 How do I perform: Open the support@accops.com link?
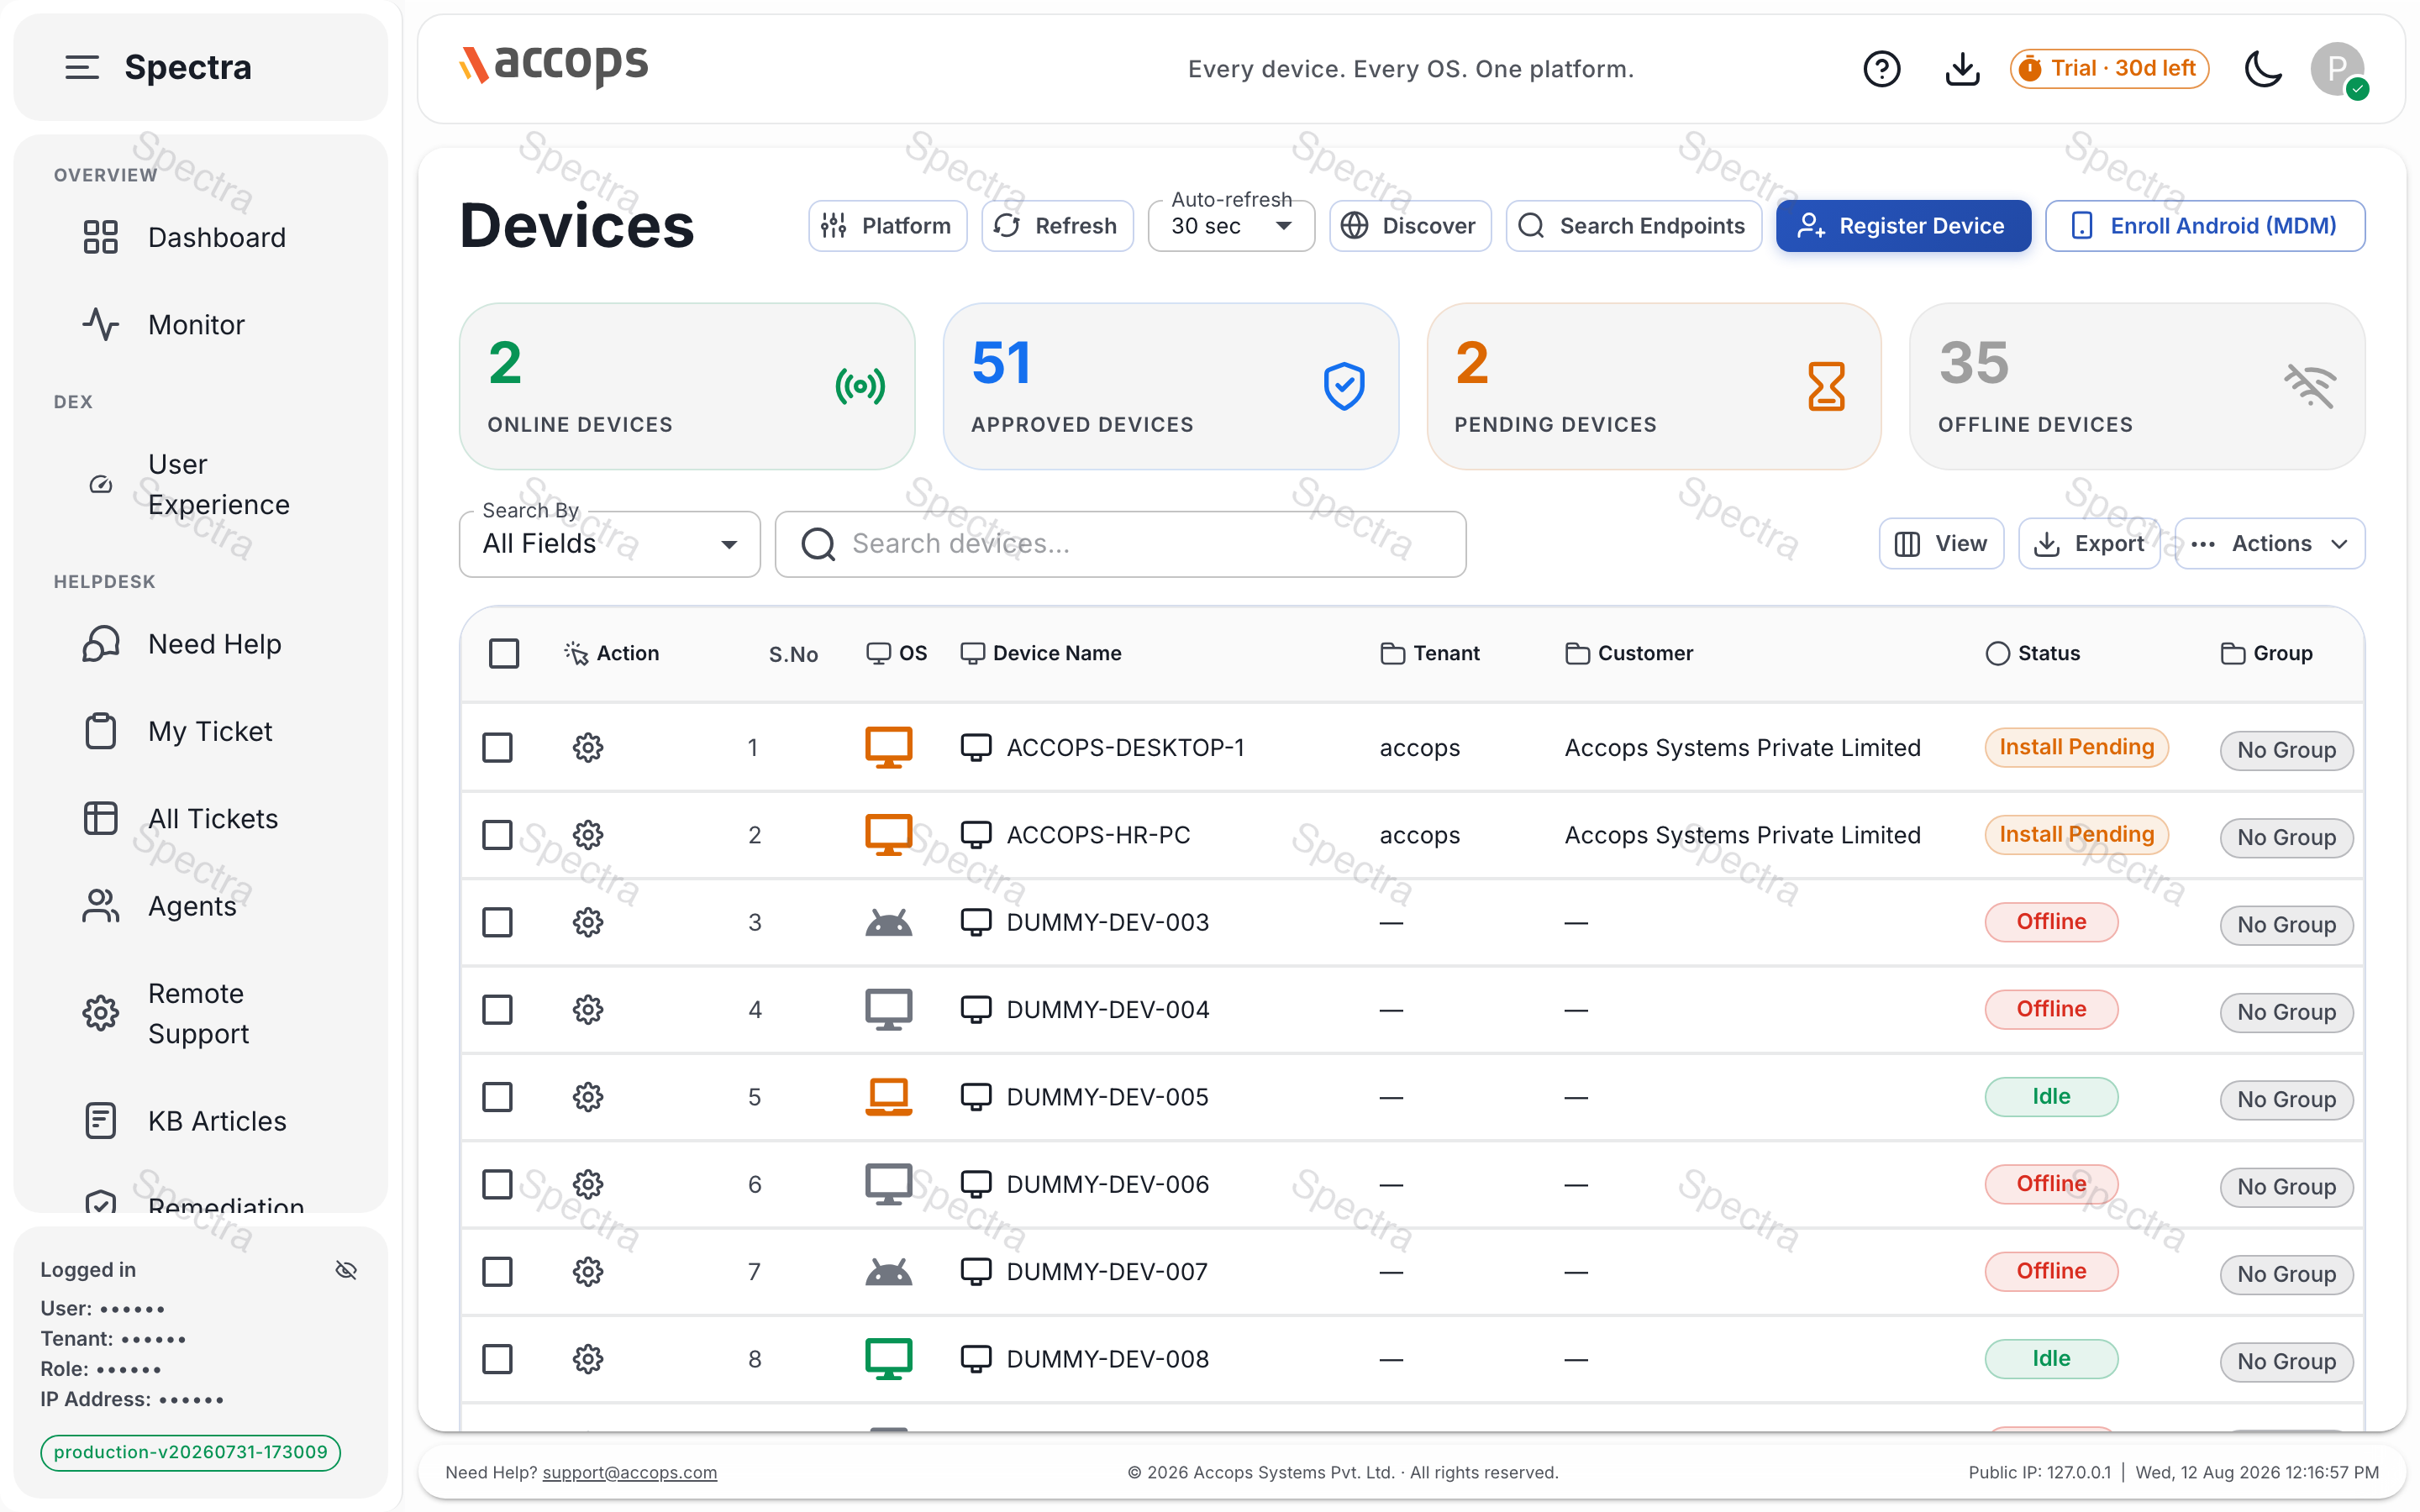coord(629,1472)
